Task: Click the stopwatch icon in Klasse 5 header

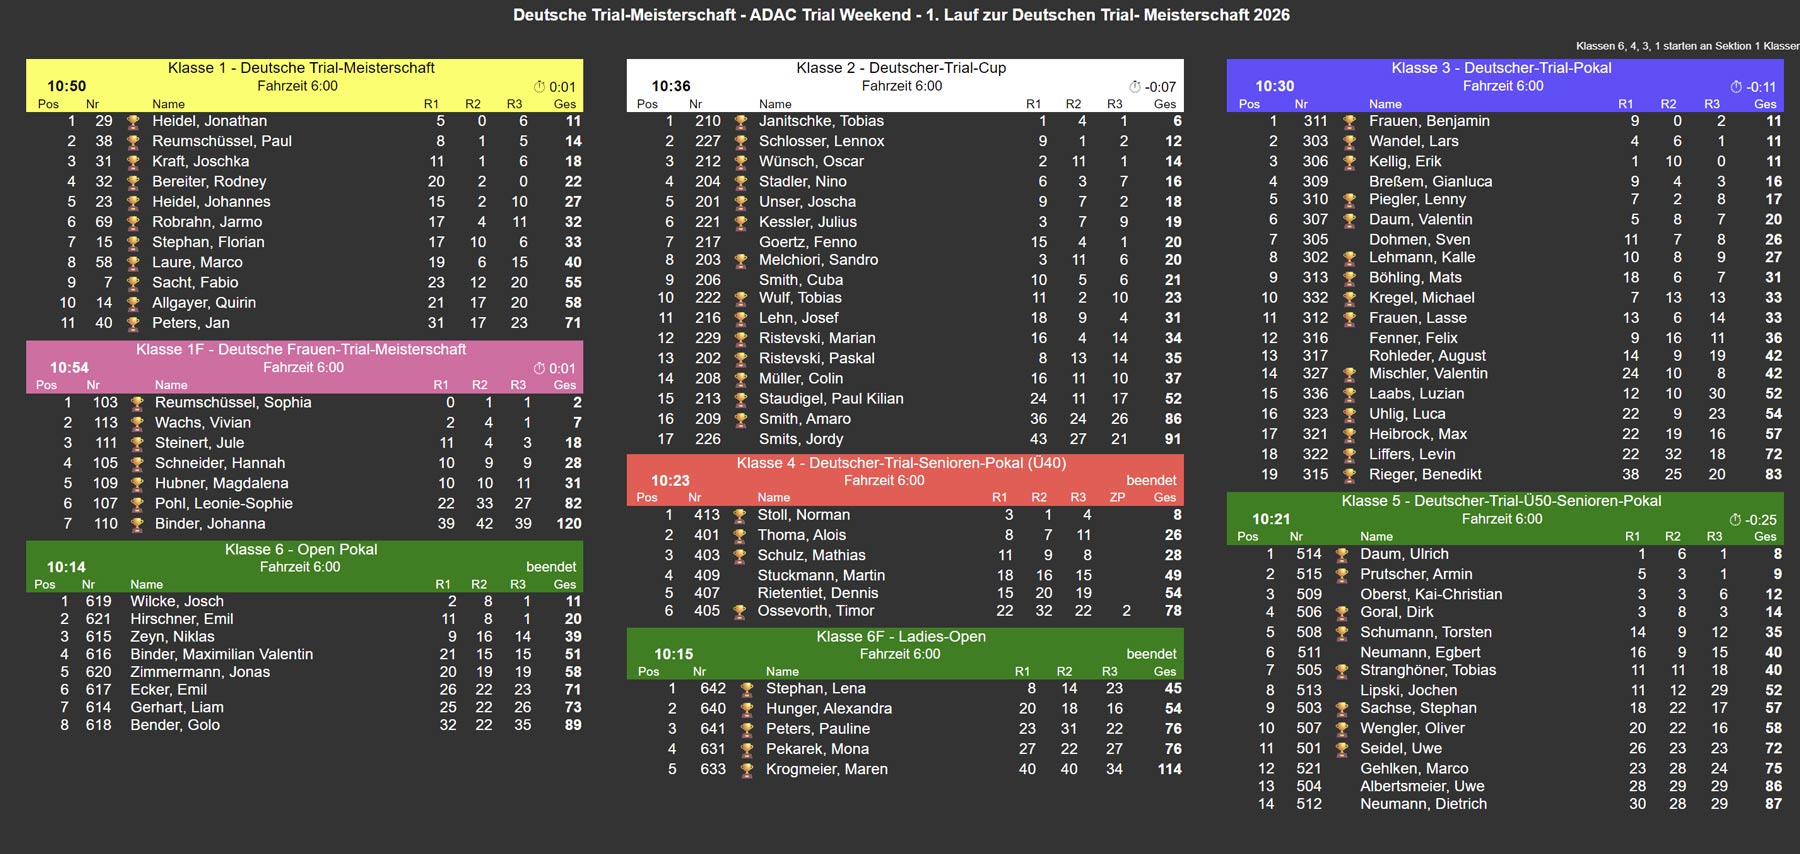Action: pyautogui.click(x=1736, y=520)
